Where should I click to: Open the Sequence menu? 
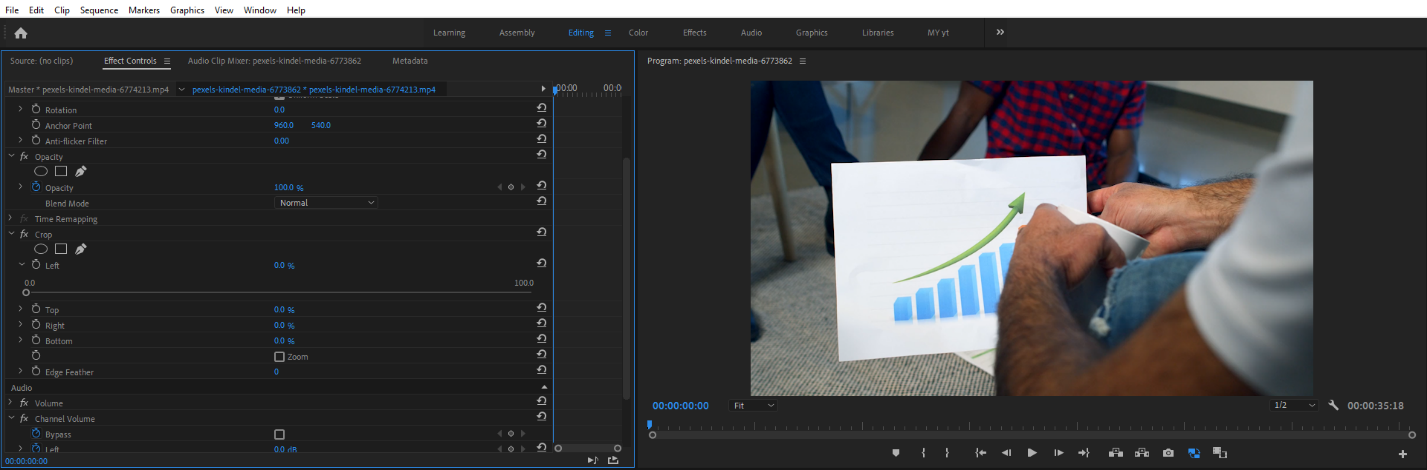99,10
